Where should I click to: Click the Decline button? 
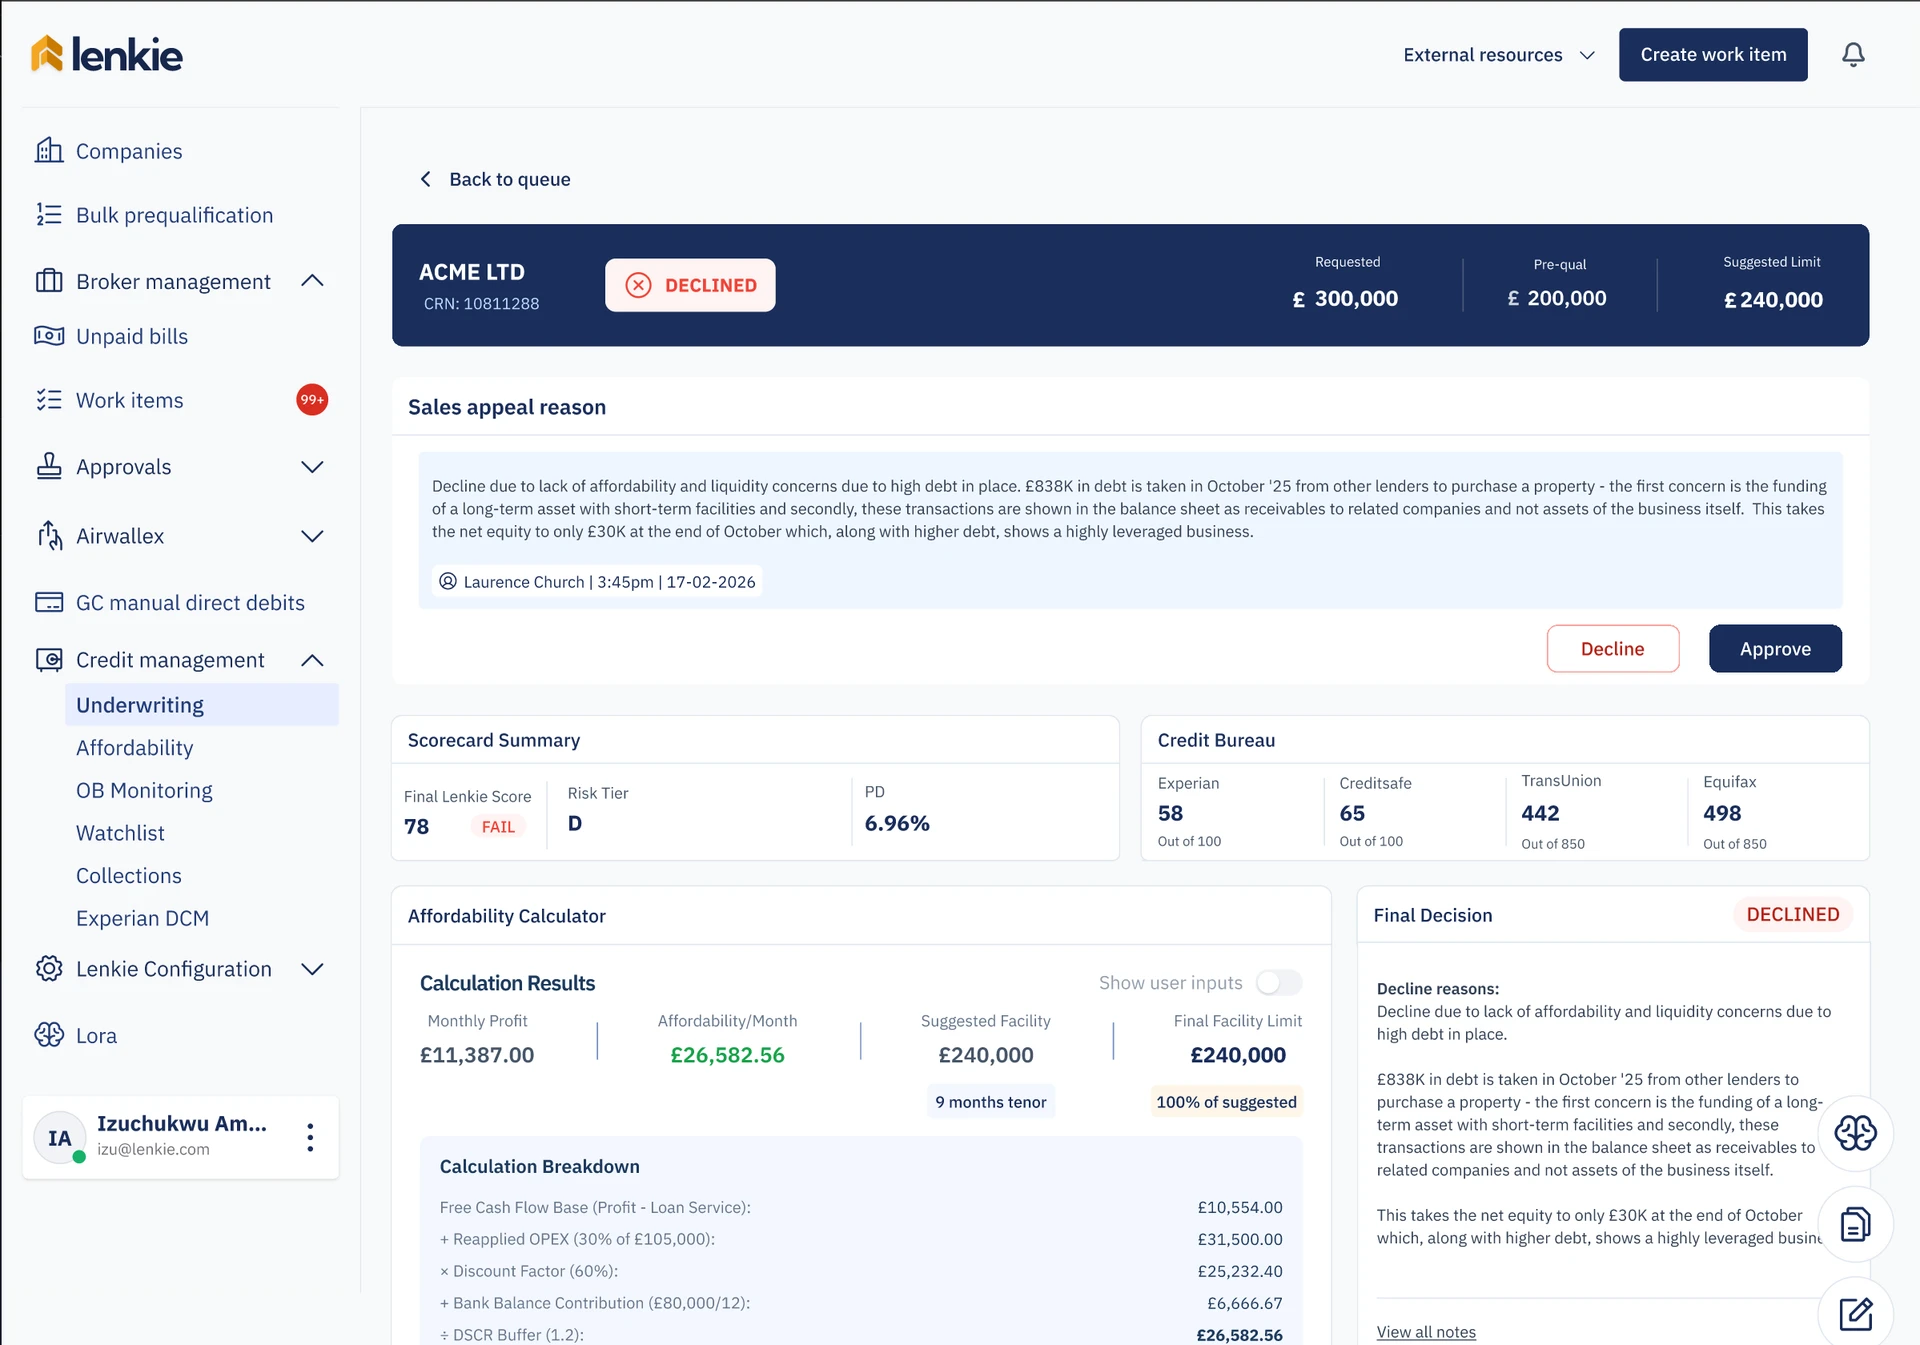[1613, 649]
